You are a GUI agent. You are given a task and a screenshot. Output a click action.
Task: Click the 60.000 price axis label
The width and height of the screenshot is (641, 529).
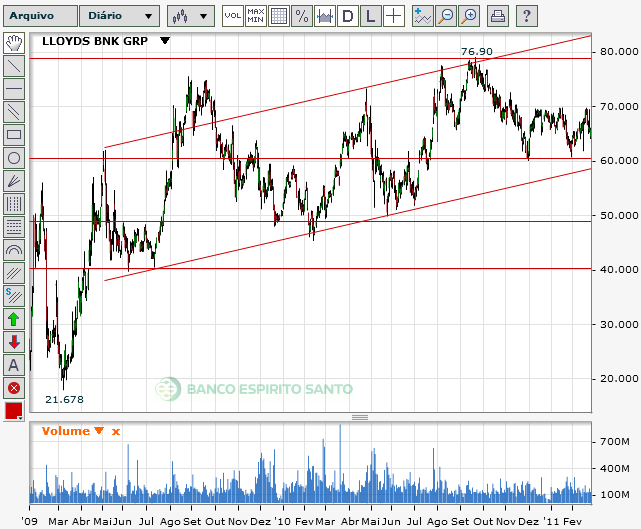click(619, 161)
